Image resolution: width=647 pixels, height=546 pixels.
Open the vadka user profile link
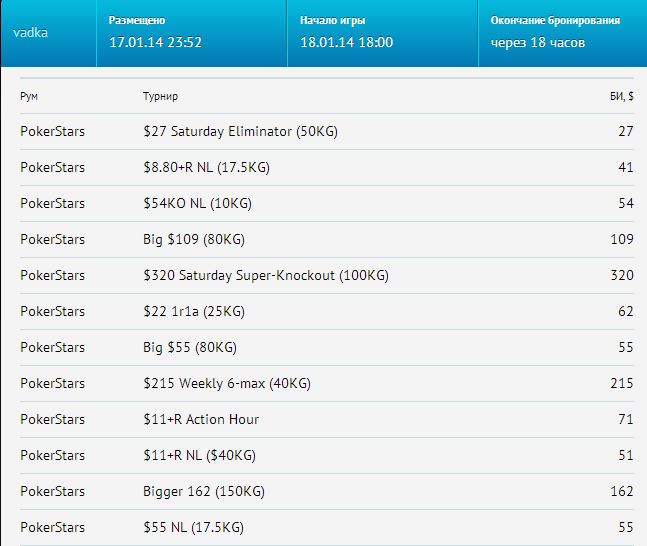coord(30,33)
